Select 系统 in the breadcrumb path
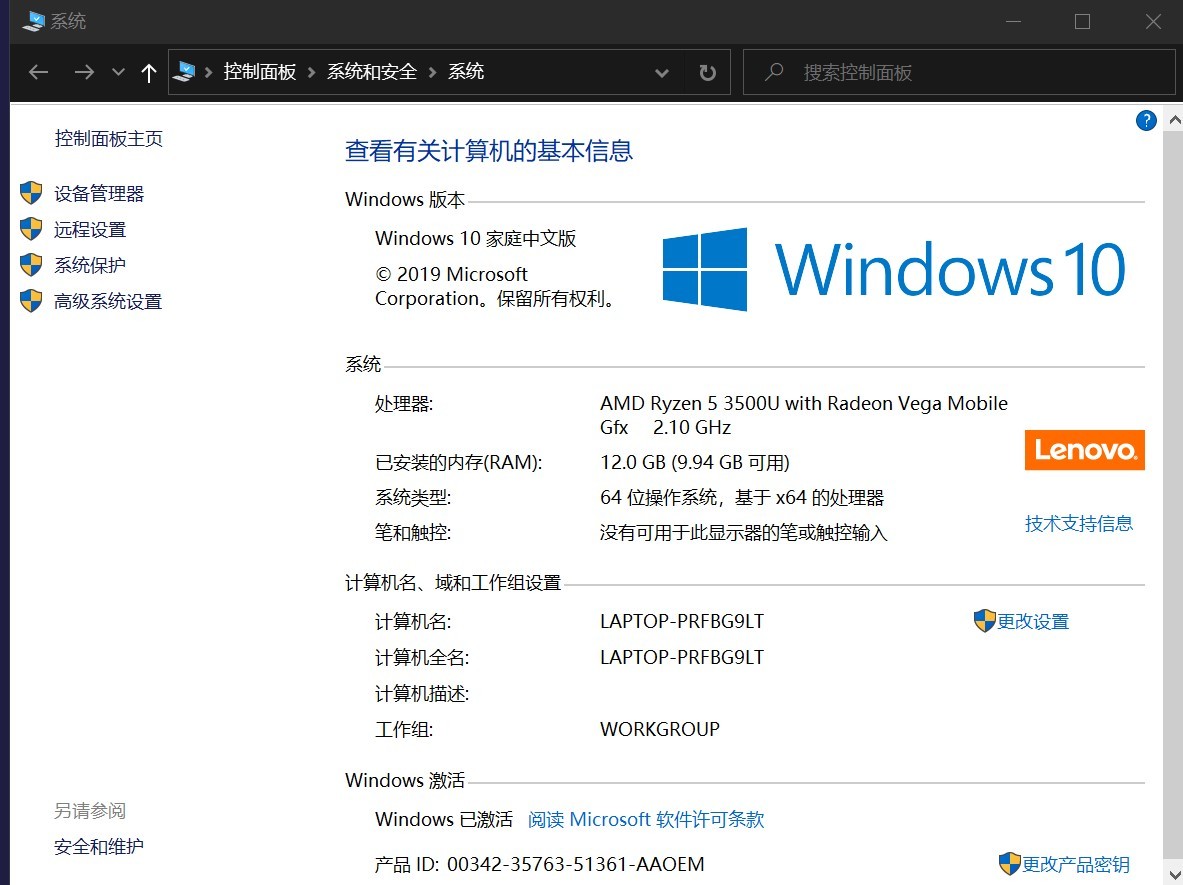The width and height of the screenshot is (1183, 885). [x=466, y=72]
